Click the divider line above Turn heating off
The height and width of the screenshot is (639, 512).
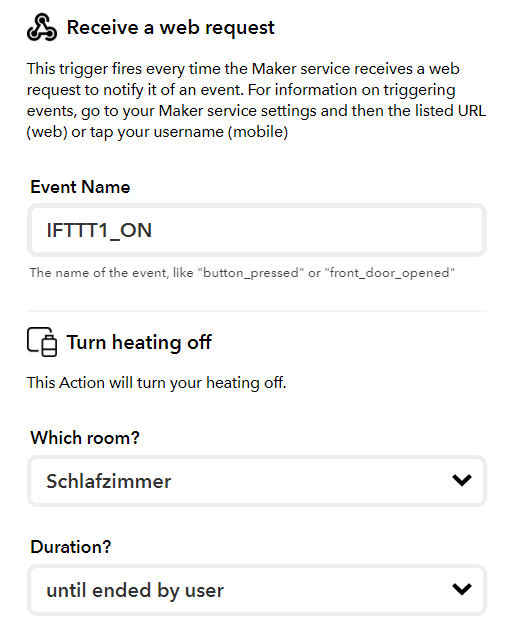click(257, 311)
